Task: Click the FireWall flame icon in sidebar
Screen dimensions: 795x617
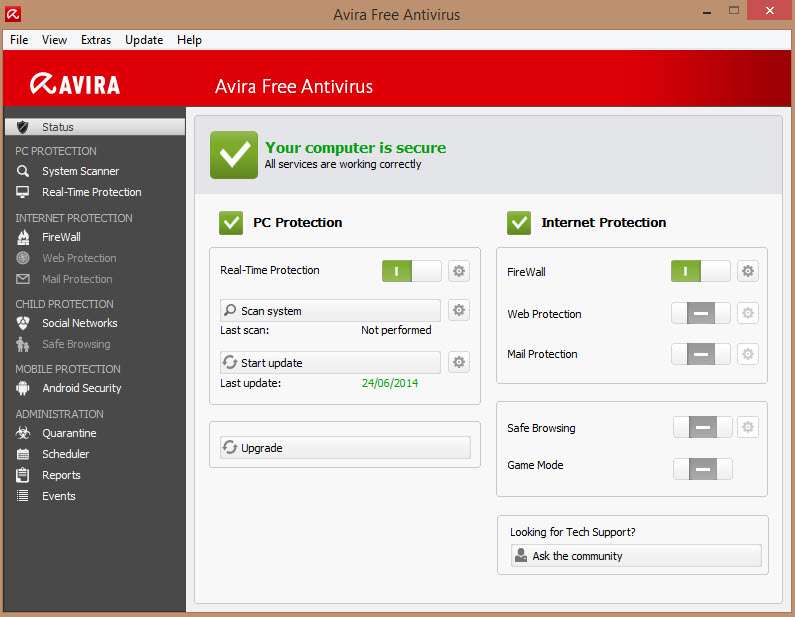Action: [x=23, y=237]
